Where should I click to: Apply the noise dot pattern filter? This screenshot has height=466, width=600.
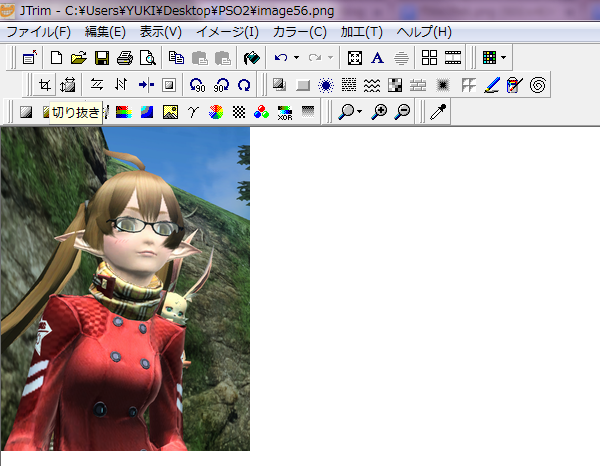349,85
